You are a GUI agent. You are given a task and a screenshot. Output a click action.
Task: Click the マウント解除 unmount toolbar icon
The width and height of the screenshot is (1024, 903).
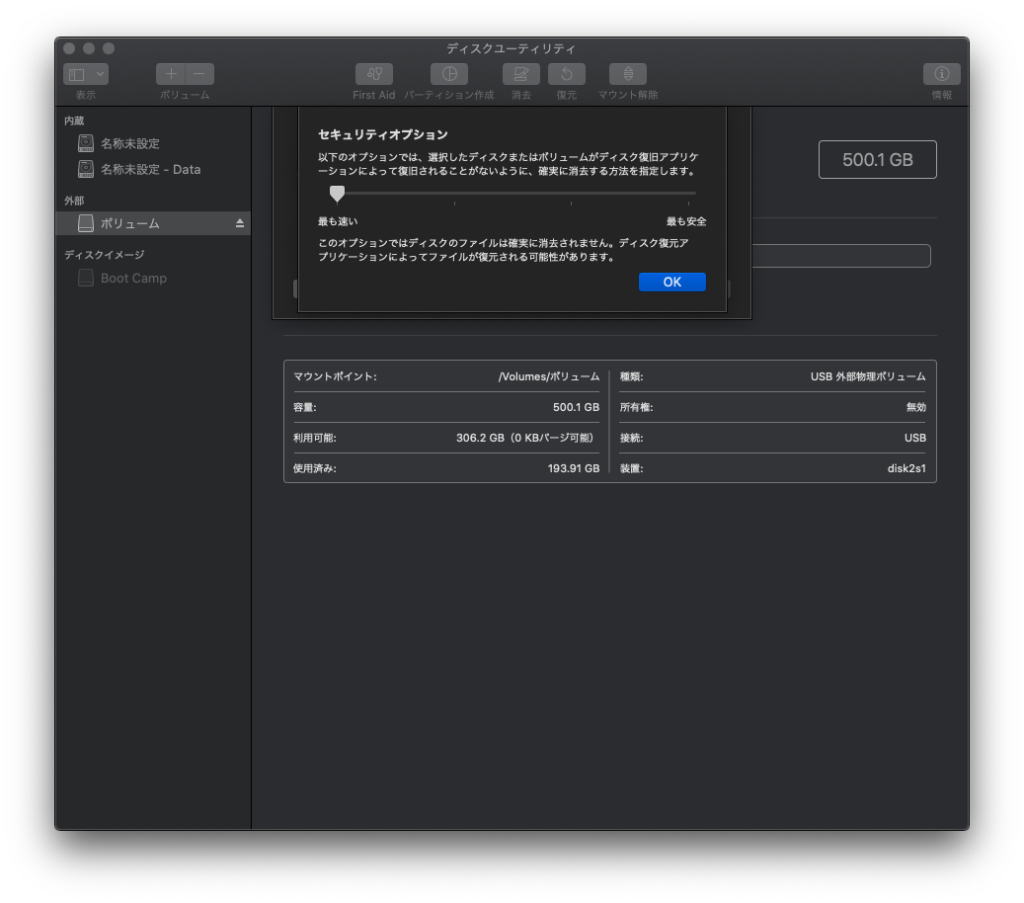[628, 74]
